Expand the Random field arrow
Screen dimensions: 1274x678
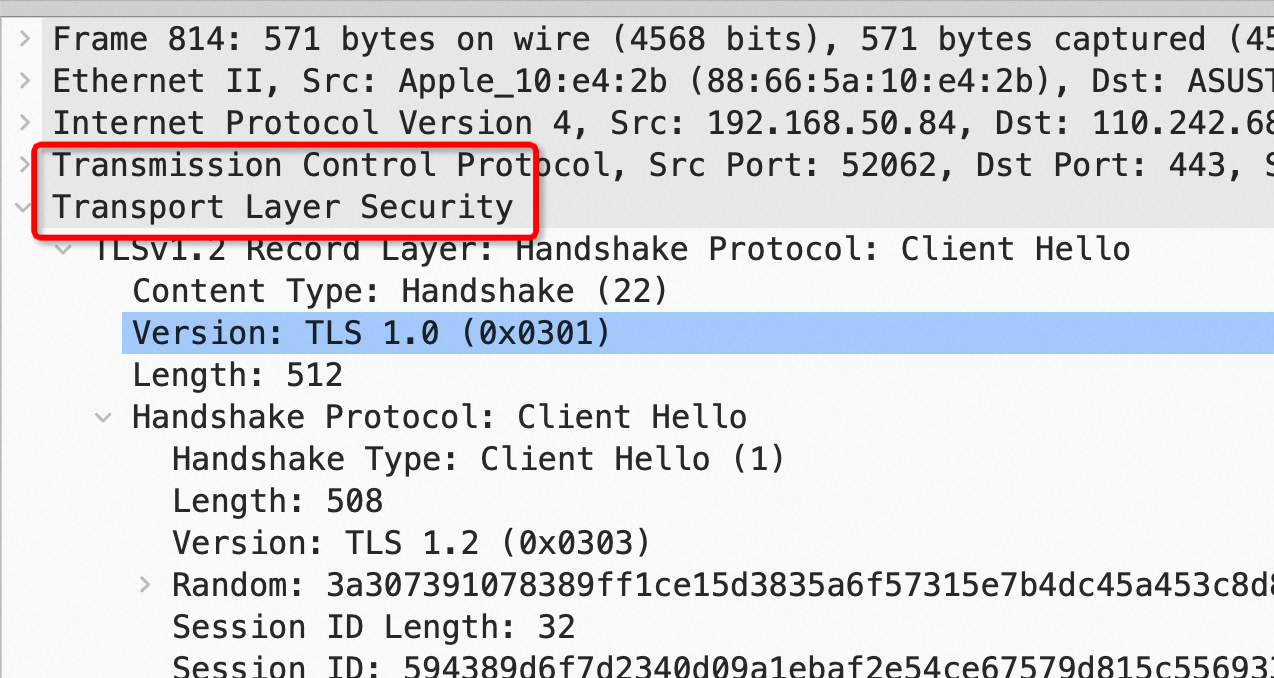click(x=145, y=584)
